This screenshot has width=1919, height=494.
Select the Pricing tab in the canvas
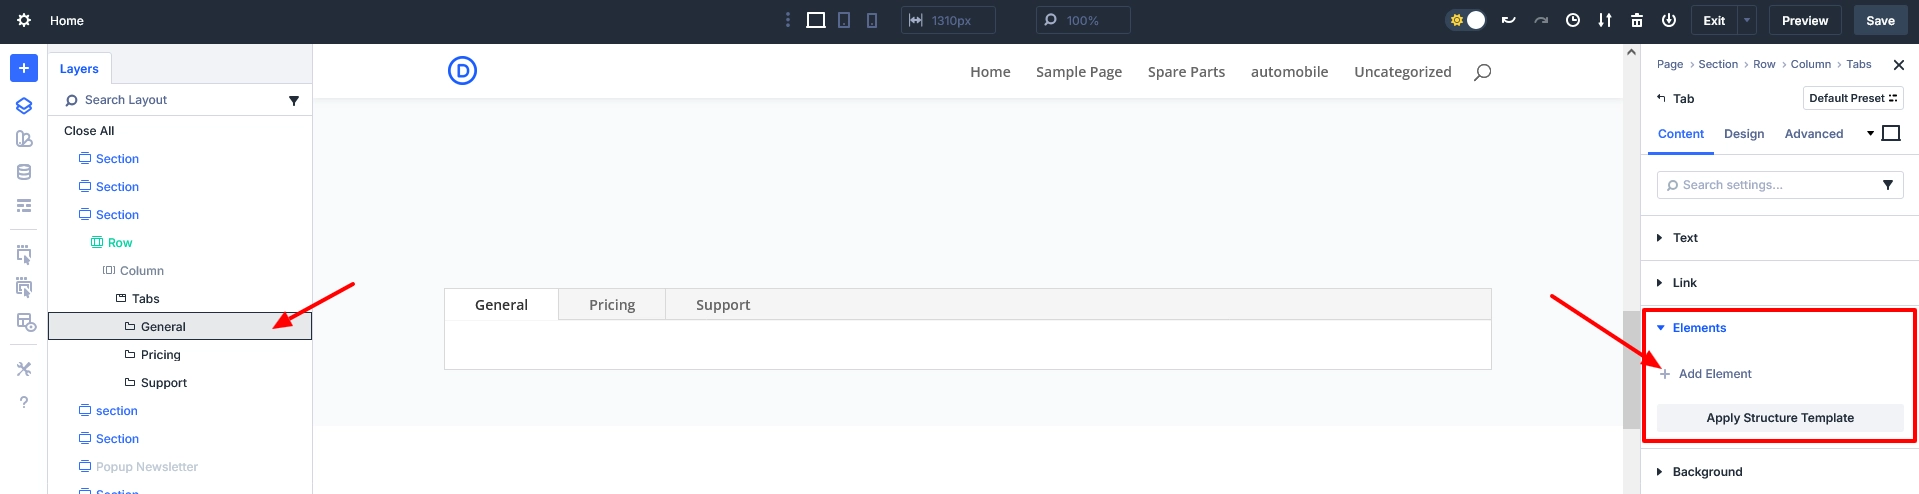[612, 305]
